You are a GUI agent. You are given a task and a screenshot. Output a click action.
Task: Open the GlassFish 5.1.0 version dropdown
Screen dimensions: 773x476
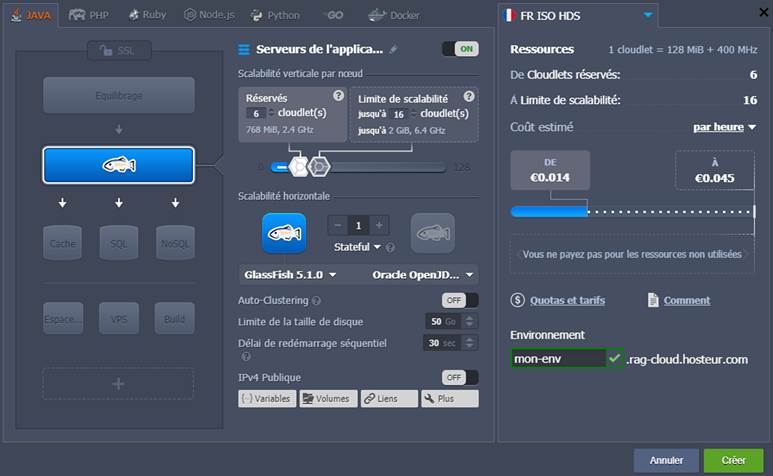[x=290, y=275]
